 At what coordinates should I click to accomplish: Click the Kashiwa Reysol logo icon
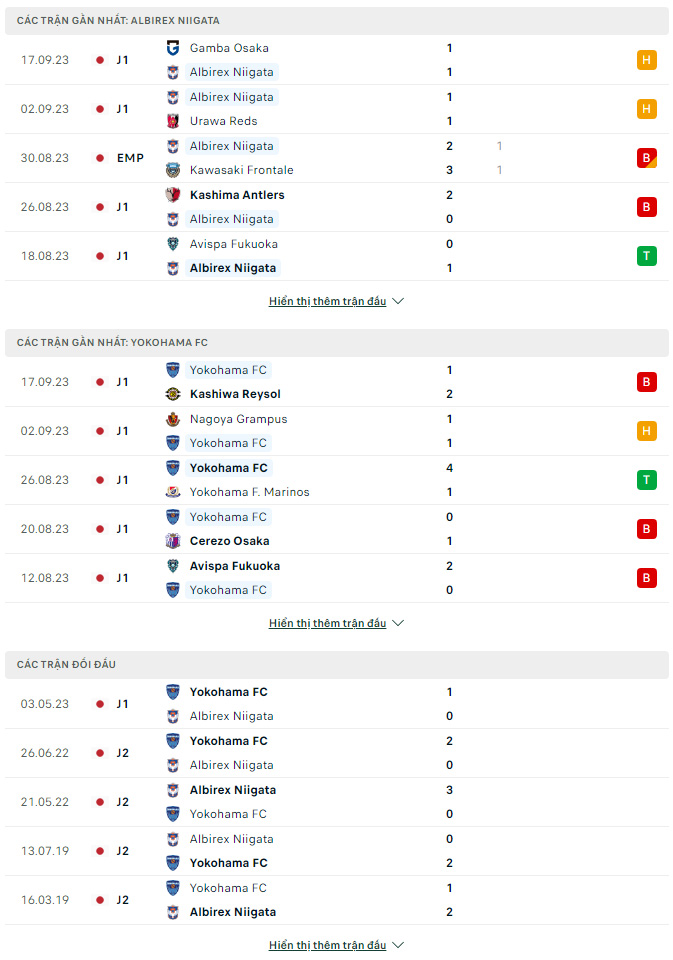click(x=173, y=394)
